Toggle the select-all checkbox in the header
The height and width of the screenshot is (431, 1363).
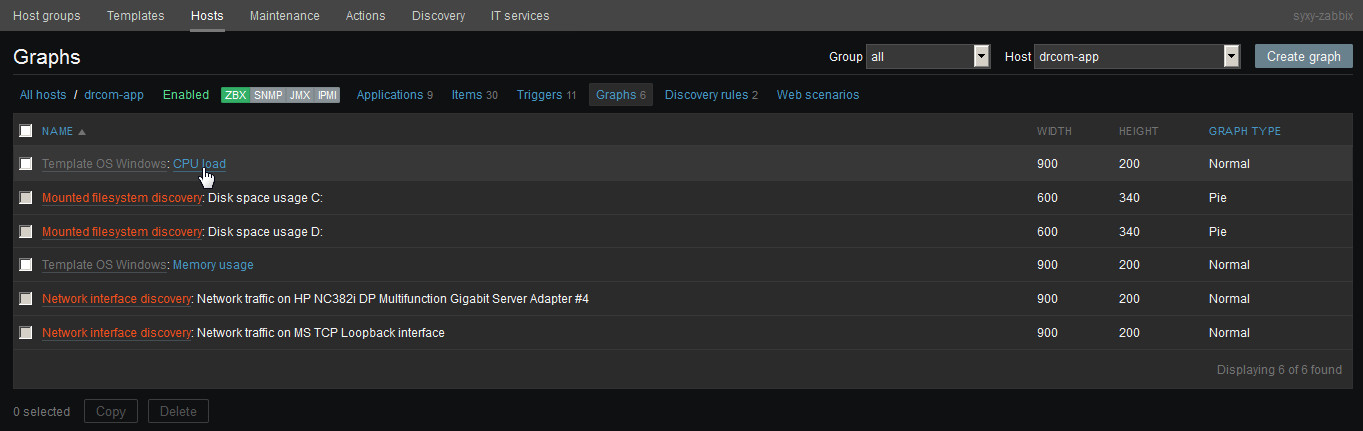coord(26,131)
